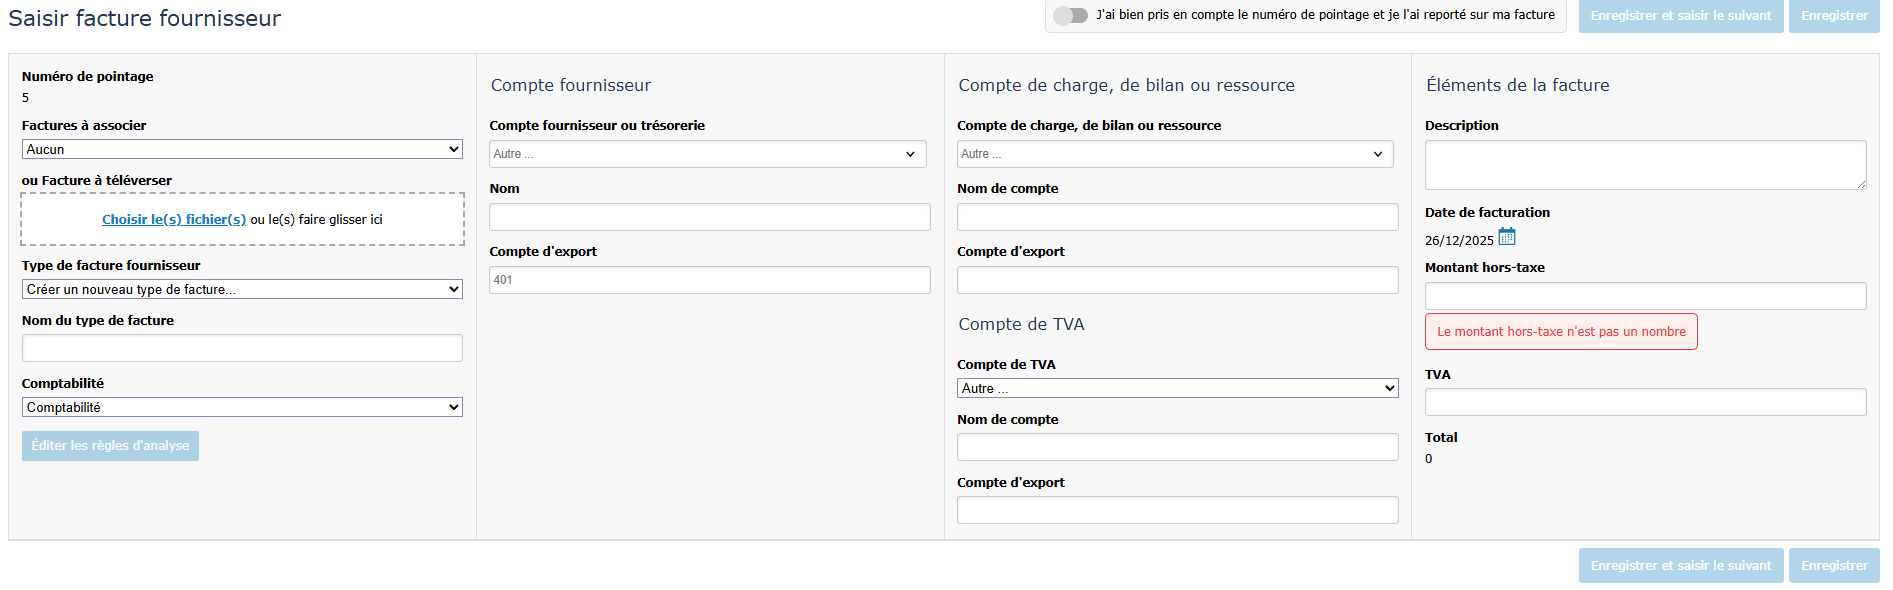This screenshot has height=590, width=1893.
Task: Click the Choisir le(s) fichier(s) link
Action: pyautogui.click(x=174, y=219)
